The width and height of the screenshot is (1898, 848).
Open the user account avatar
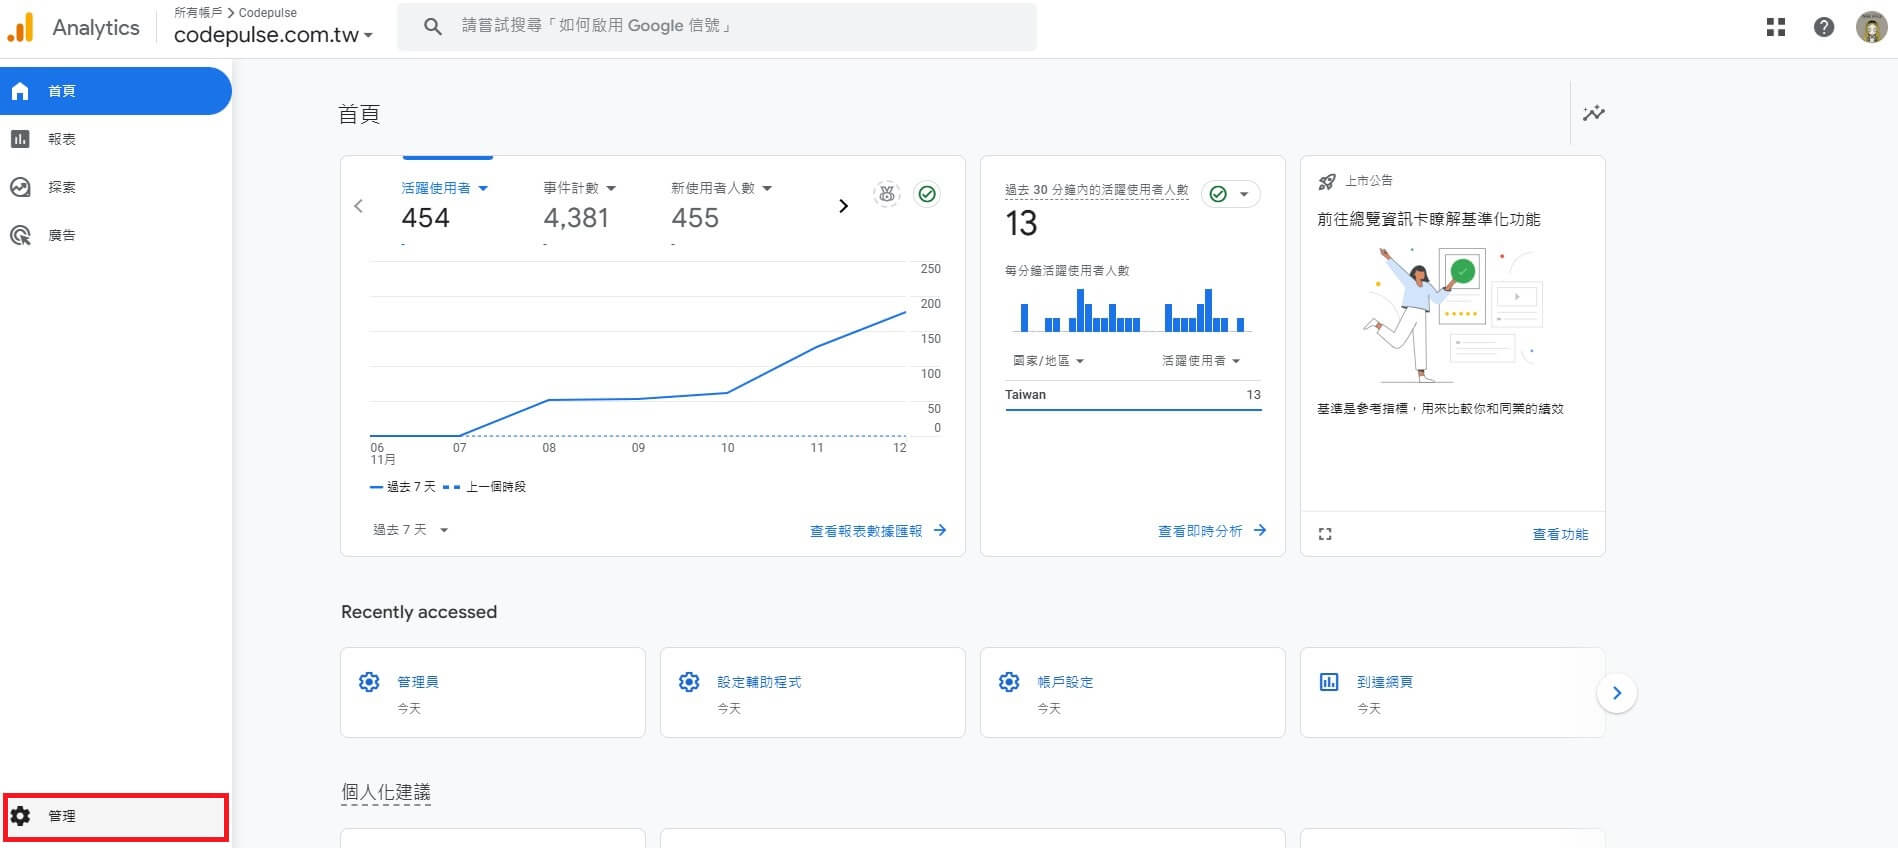click(1871, 27)
